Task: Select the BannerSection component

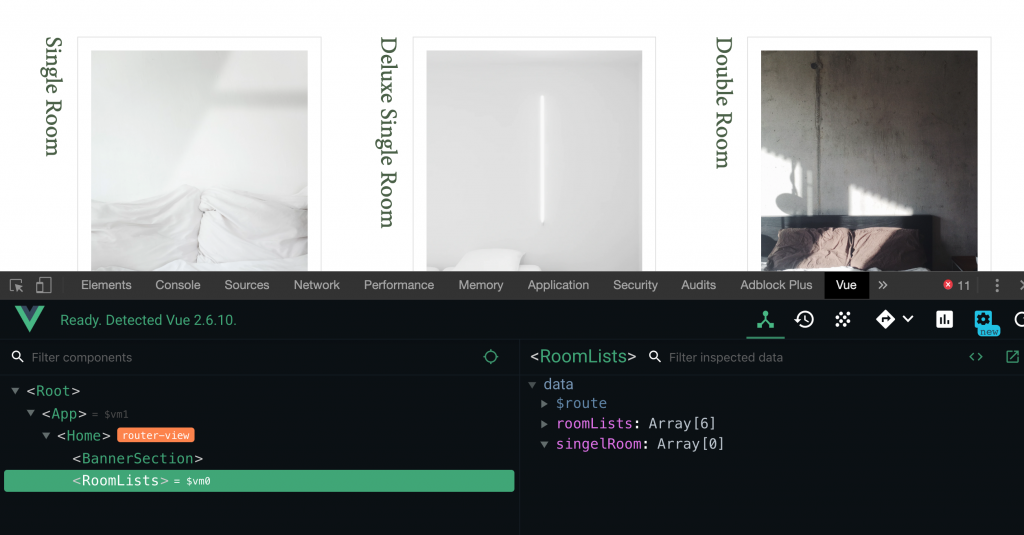Action: [x=138, y=459]
